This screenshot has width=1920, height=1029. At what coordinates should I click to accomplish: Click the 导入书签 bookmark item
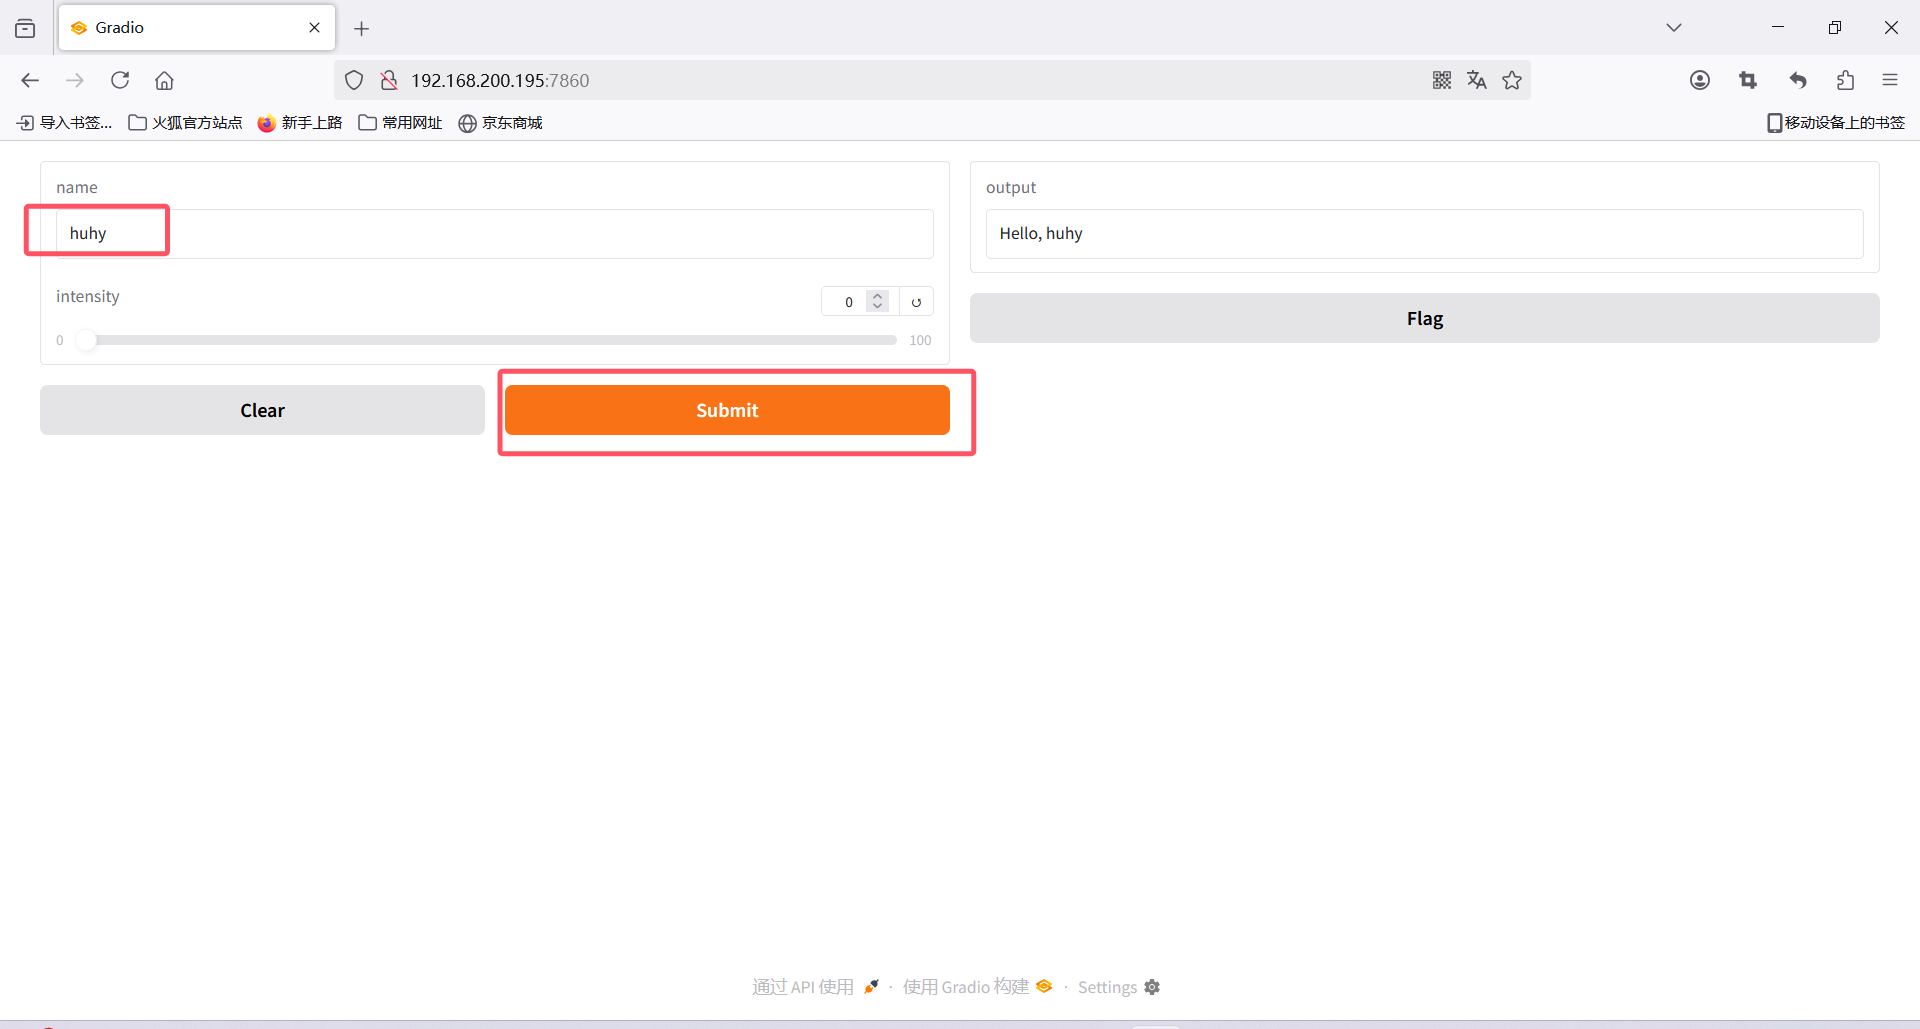pyautogui.click(x=65, y=122)
